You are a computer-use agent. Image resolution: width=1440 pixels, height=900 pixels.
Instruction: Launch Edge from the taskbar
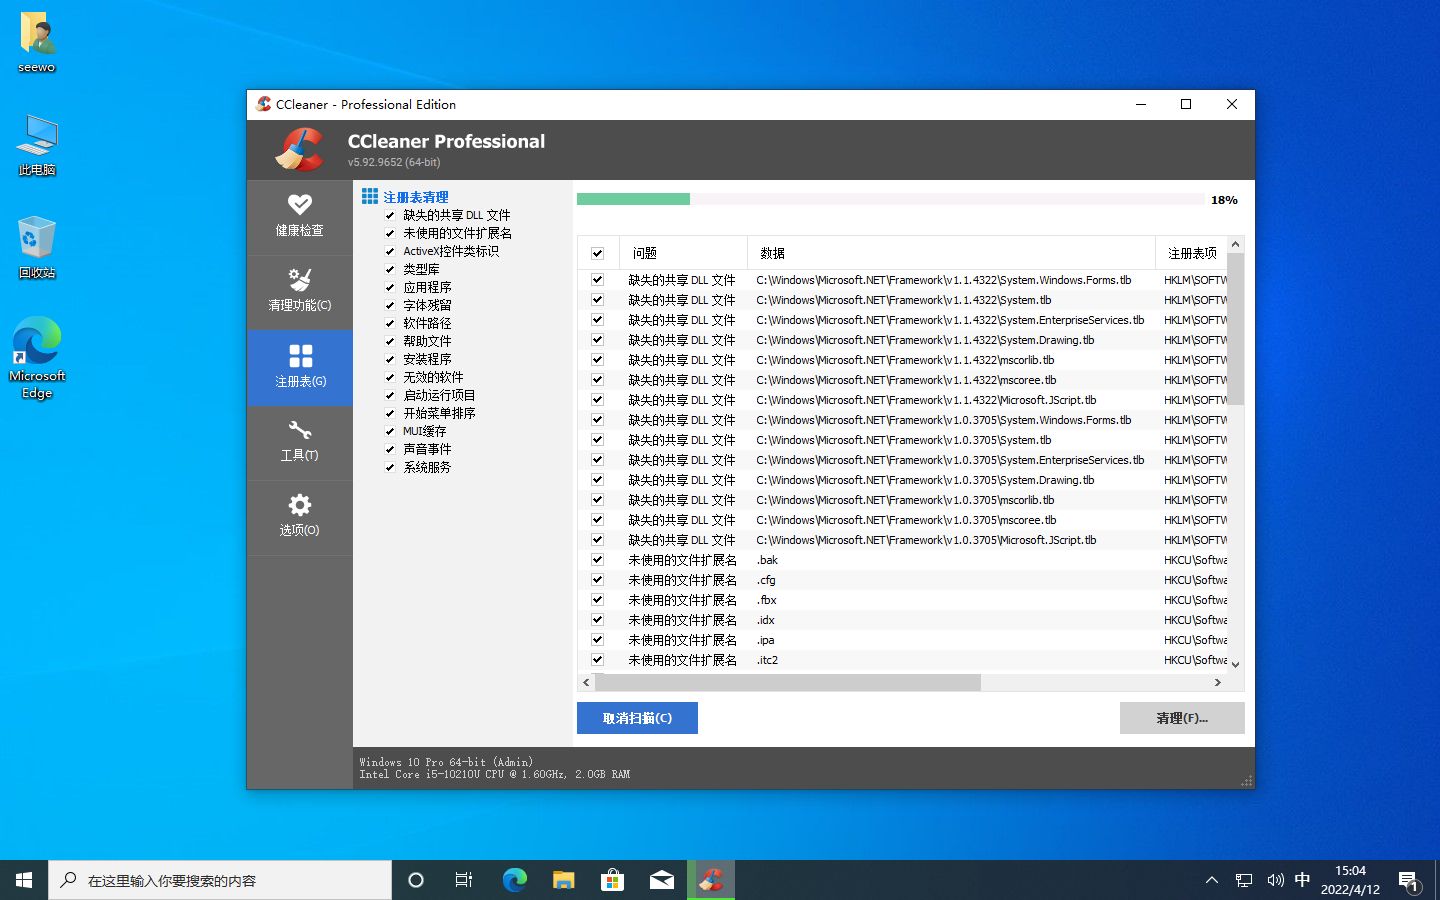pos(514,880)
